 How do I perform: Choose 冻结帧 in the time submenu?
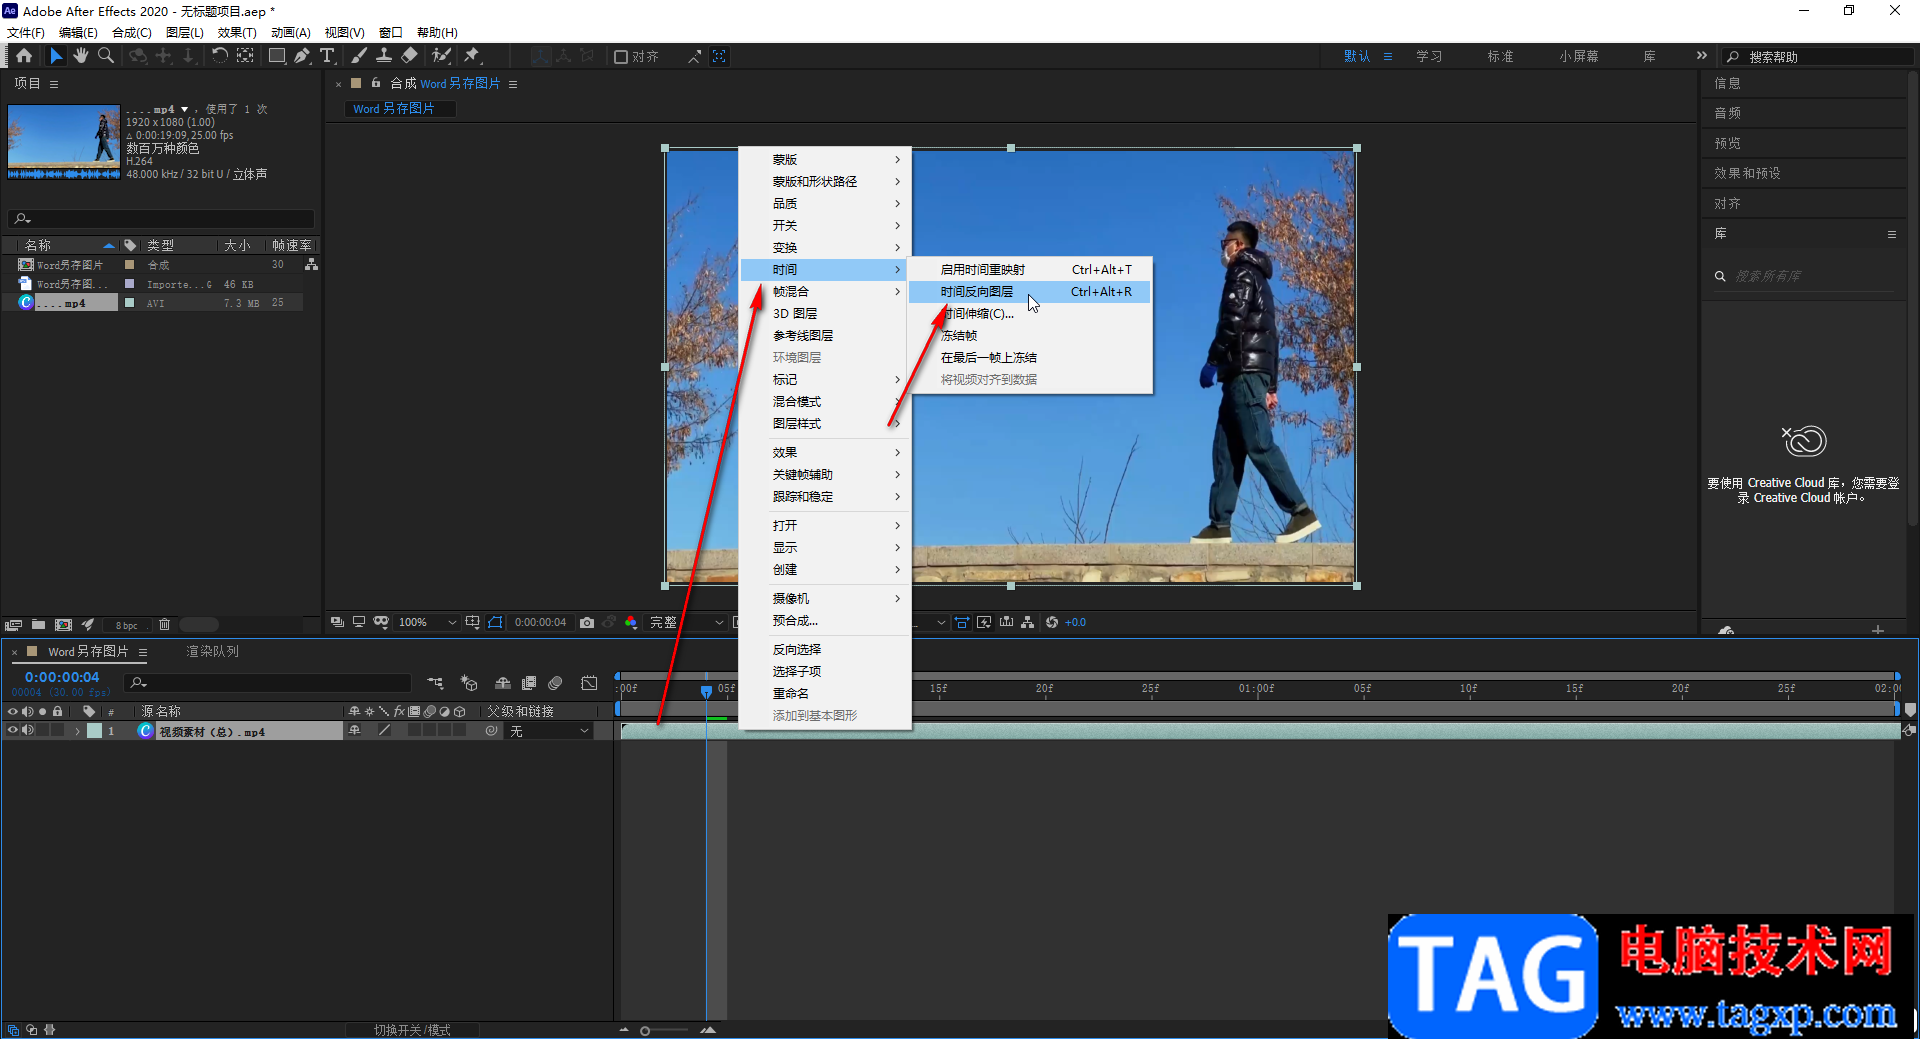tap(1029, 336)
